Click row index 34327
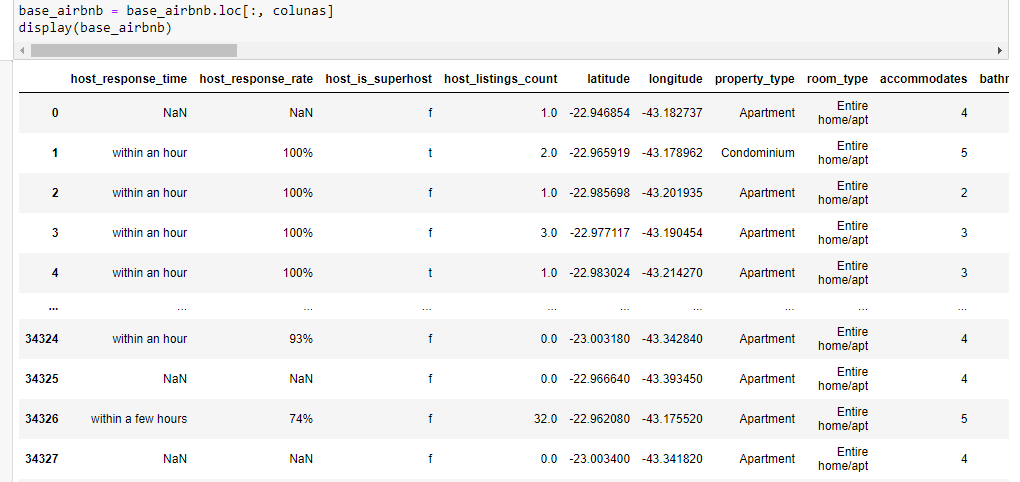1020x482 pixels. tap(42, 459)
